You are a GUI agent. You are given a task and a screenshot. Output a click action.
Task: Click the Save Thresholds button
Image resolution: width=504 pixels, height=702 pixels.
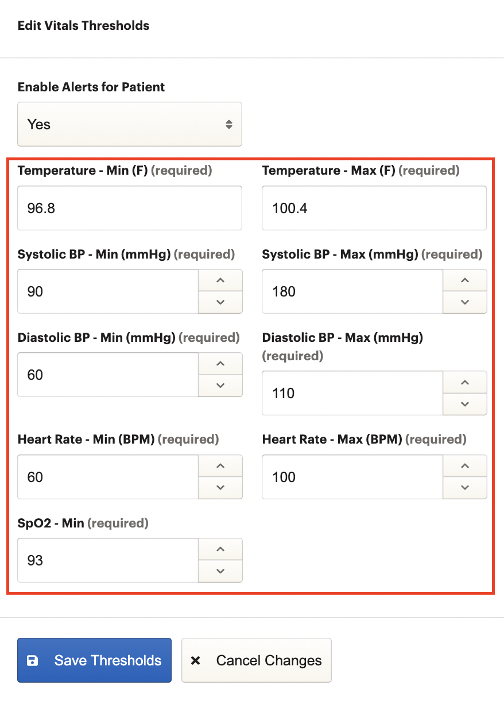coord(94,660)
